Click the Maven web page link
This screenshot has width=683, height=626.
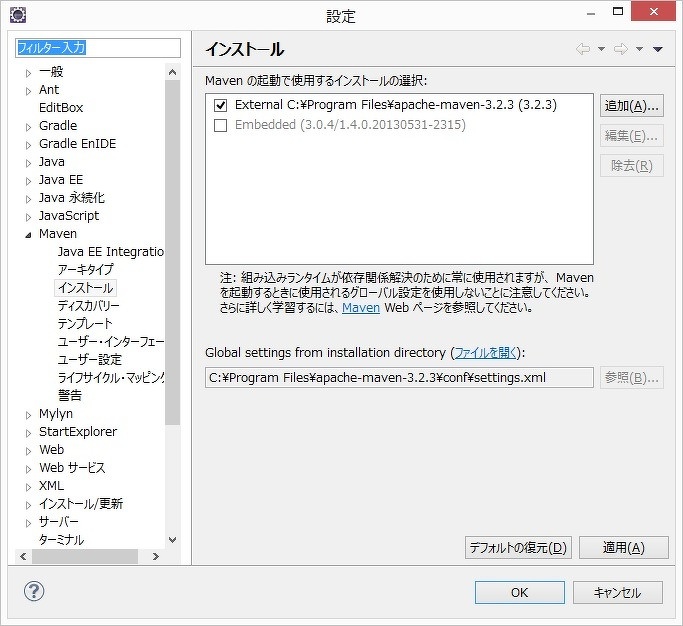pyautogui.click(x=360, y=308)
